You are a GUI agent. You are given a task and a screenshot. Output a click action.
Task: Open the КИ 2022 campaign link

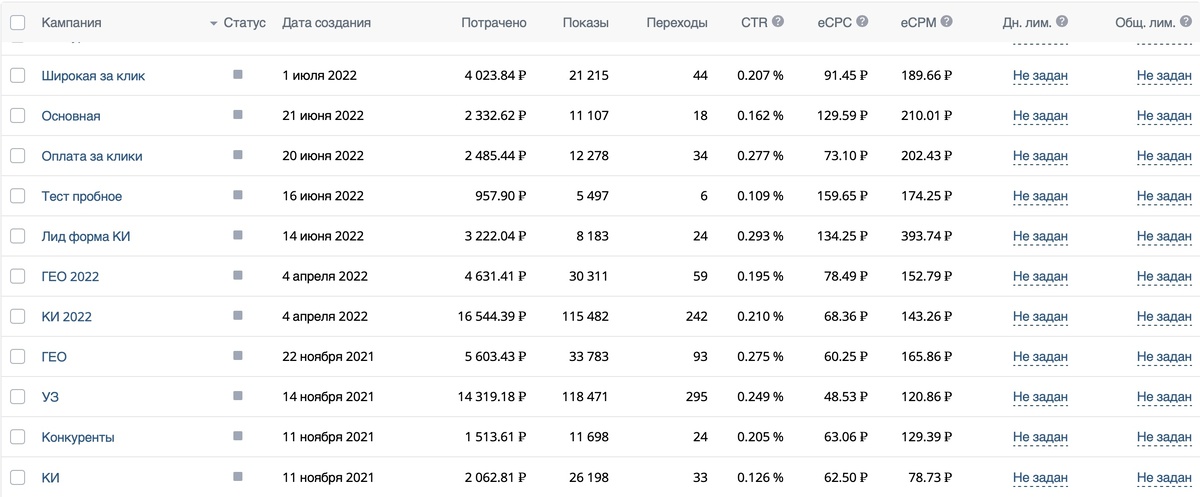click(66, 316)
